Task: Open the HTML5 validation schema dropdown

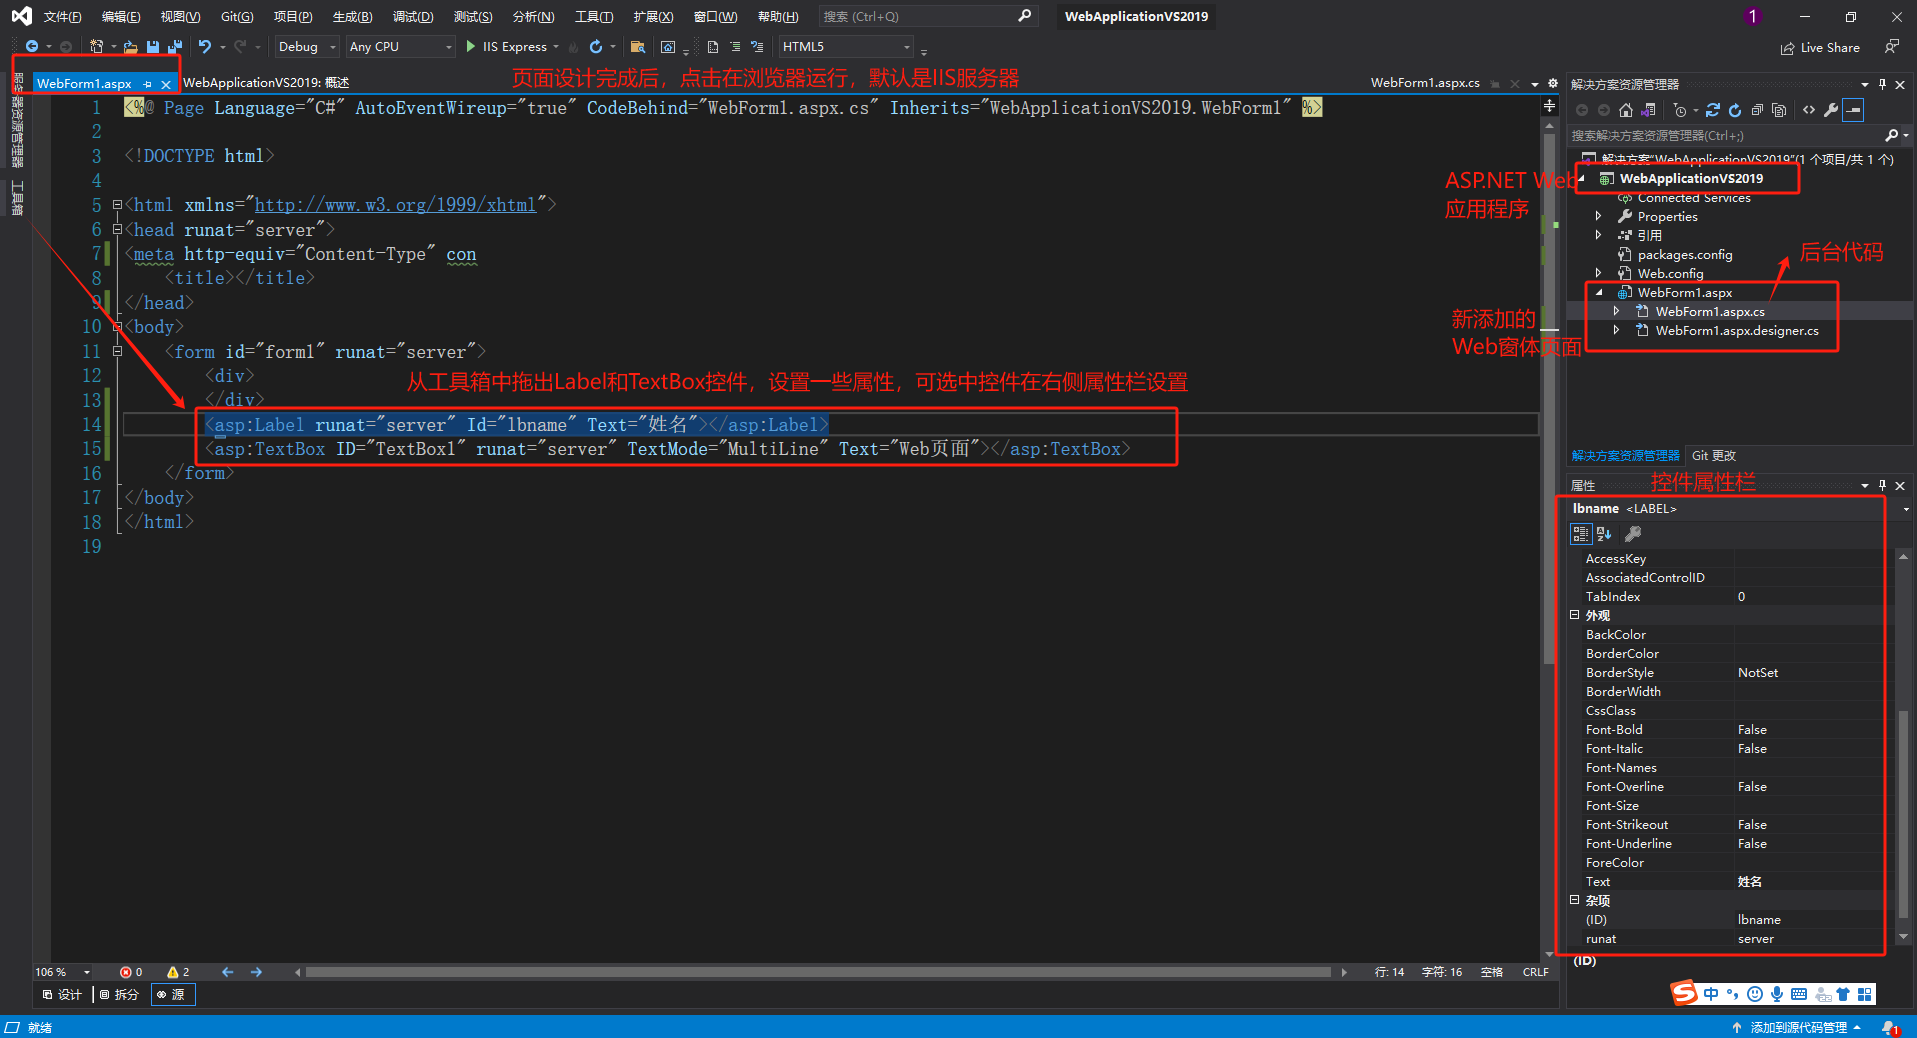Action: click(x=846, y=47)
